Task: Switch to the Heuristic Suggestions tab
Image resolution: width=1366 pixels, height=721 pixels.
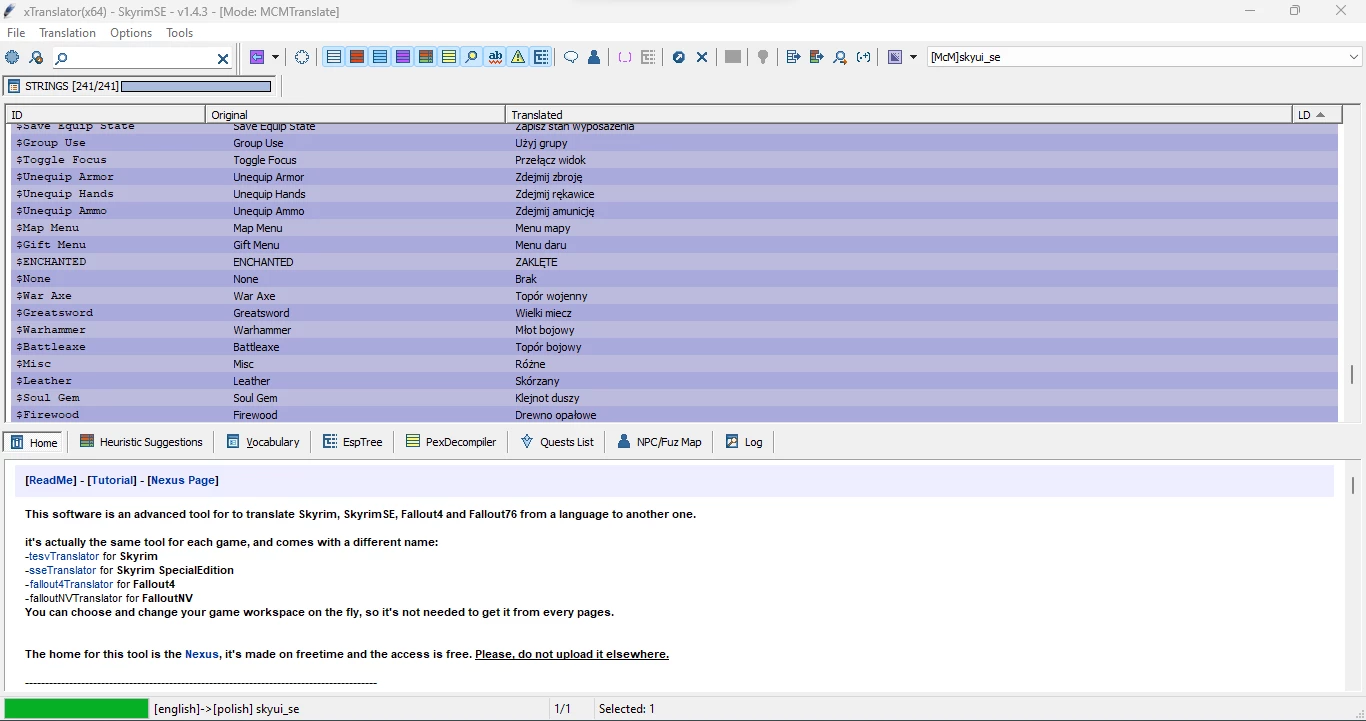Action: pyautogui.click(x=141, y=442)
